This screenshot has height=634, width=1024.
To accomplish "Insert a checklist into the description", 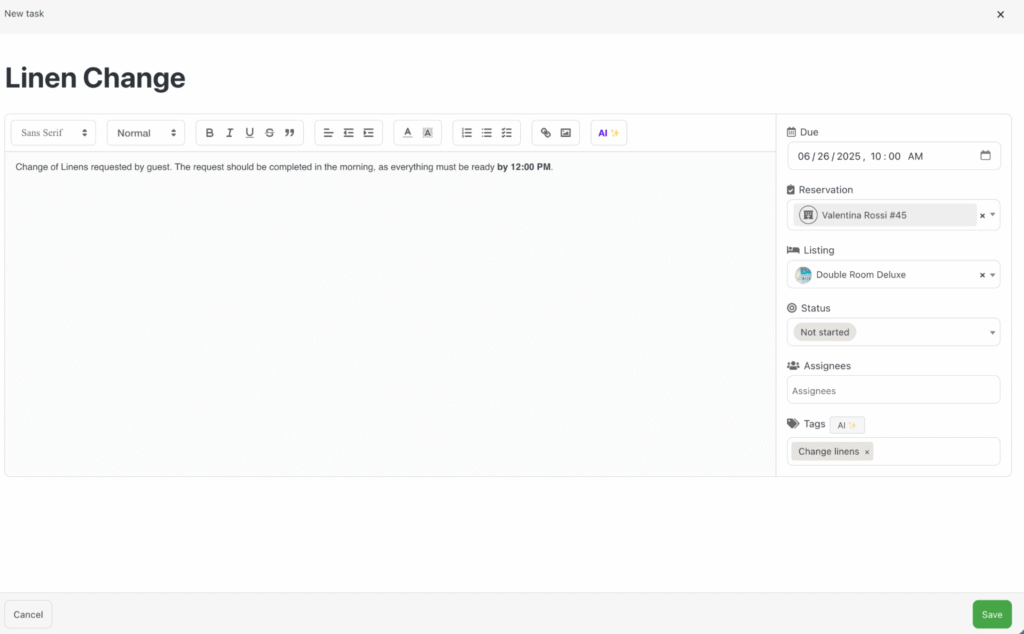I will (x=506, y=133).
